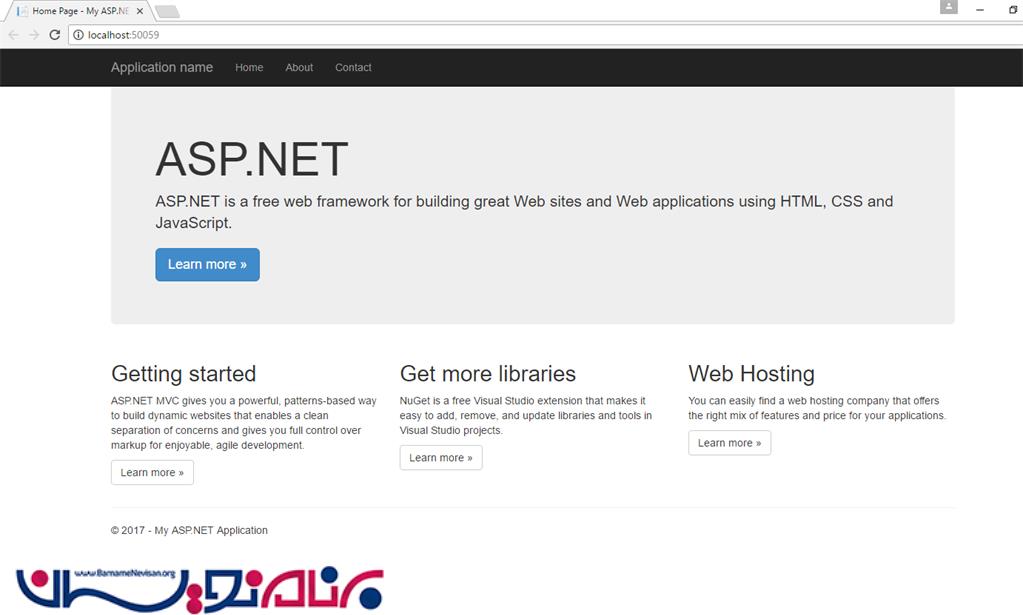
Task: Click the browser forward arrow
Action: (x=34, y=35)
